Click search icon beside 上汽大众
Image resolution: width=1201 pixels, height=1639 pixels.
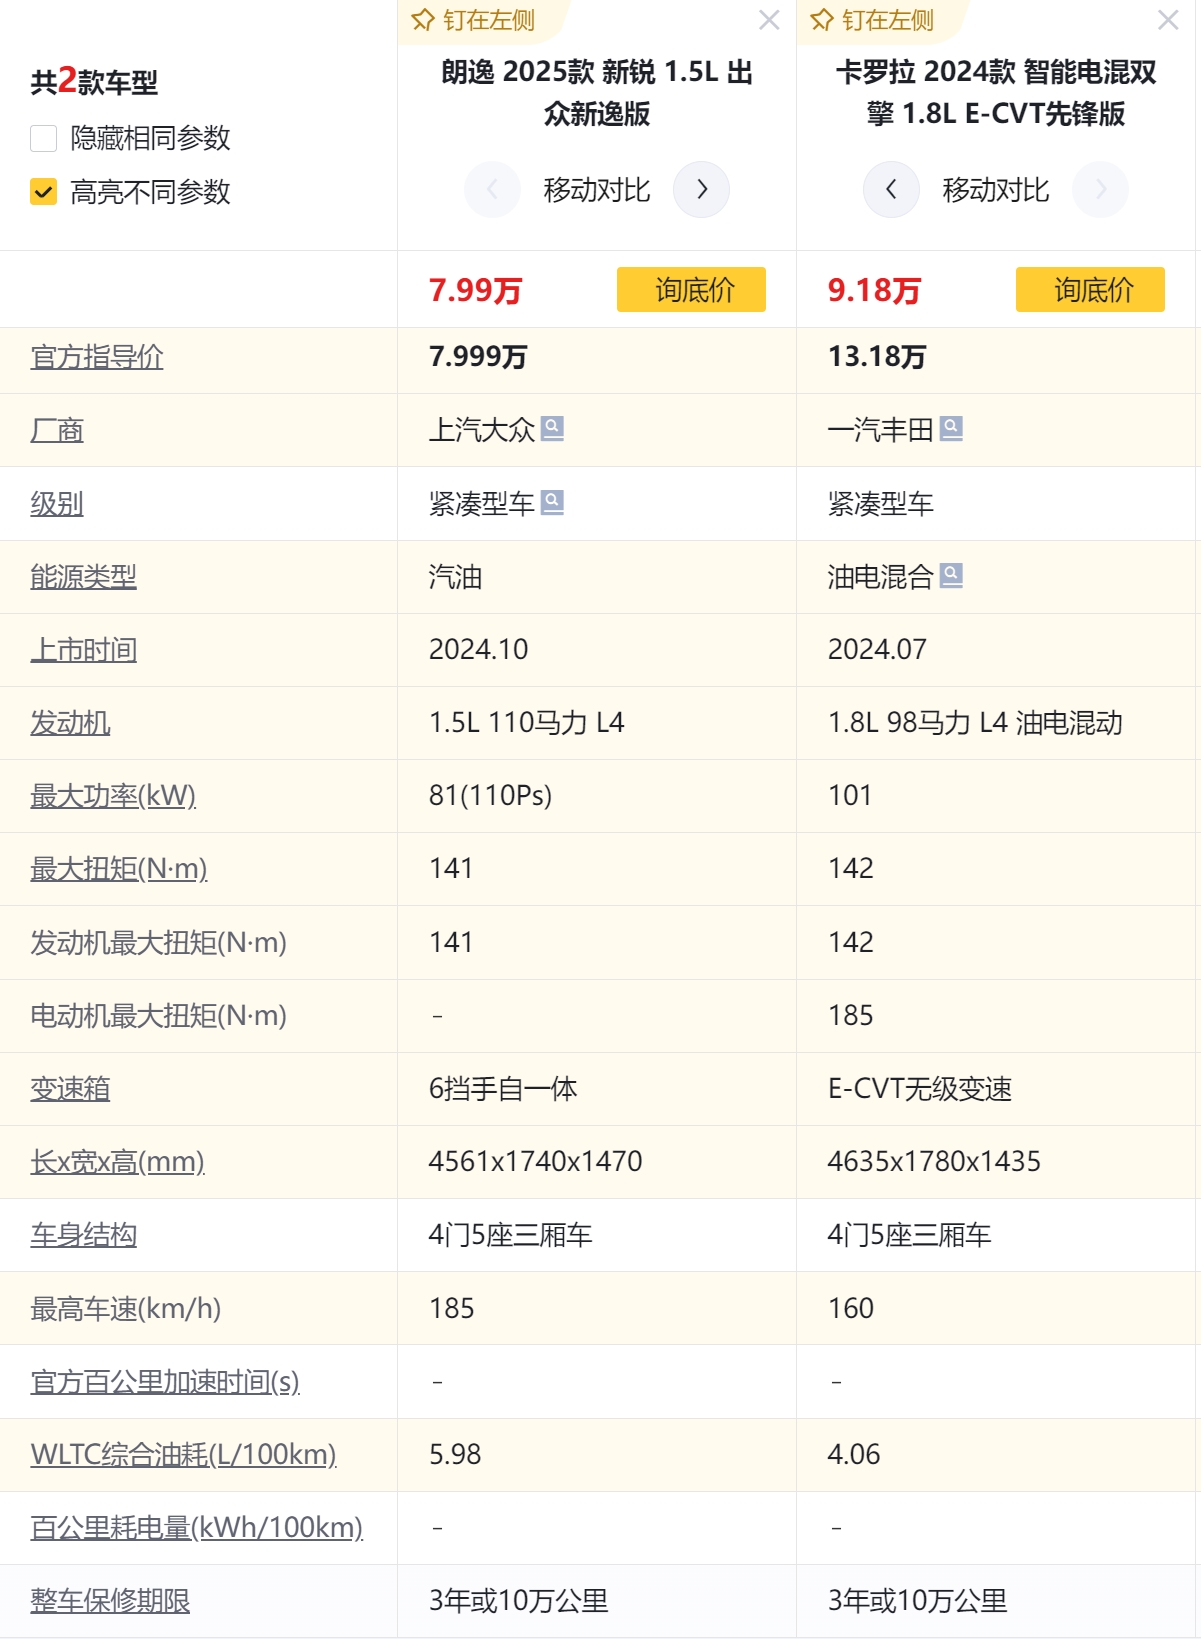(552, 428)
